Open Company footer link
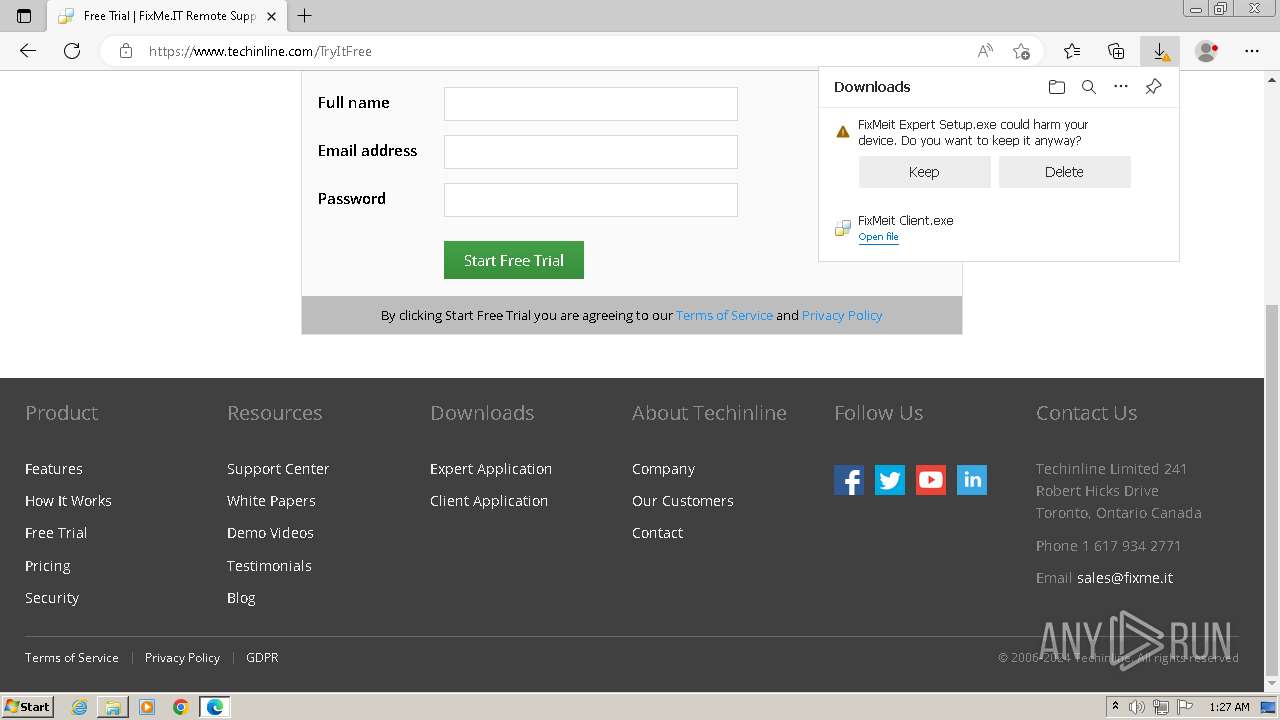1280x720 pixels. tap(663, 469)
